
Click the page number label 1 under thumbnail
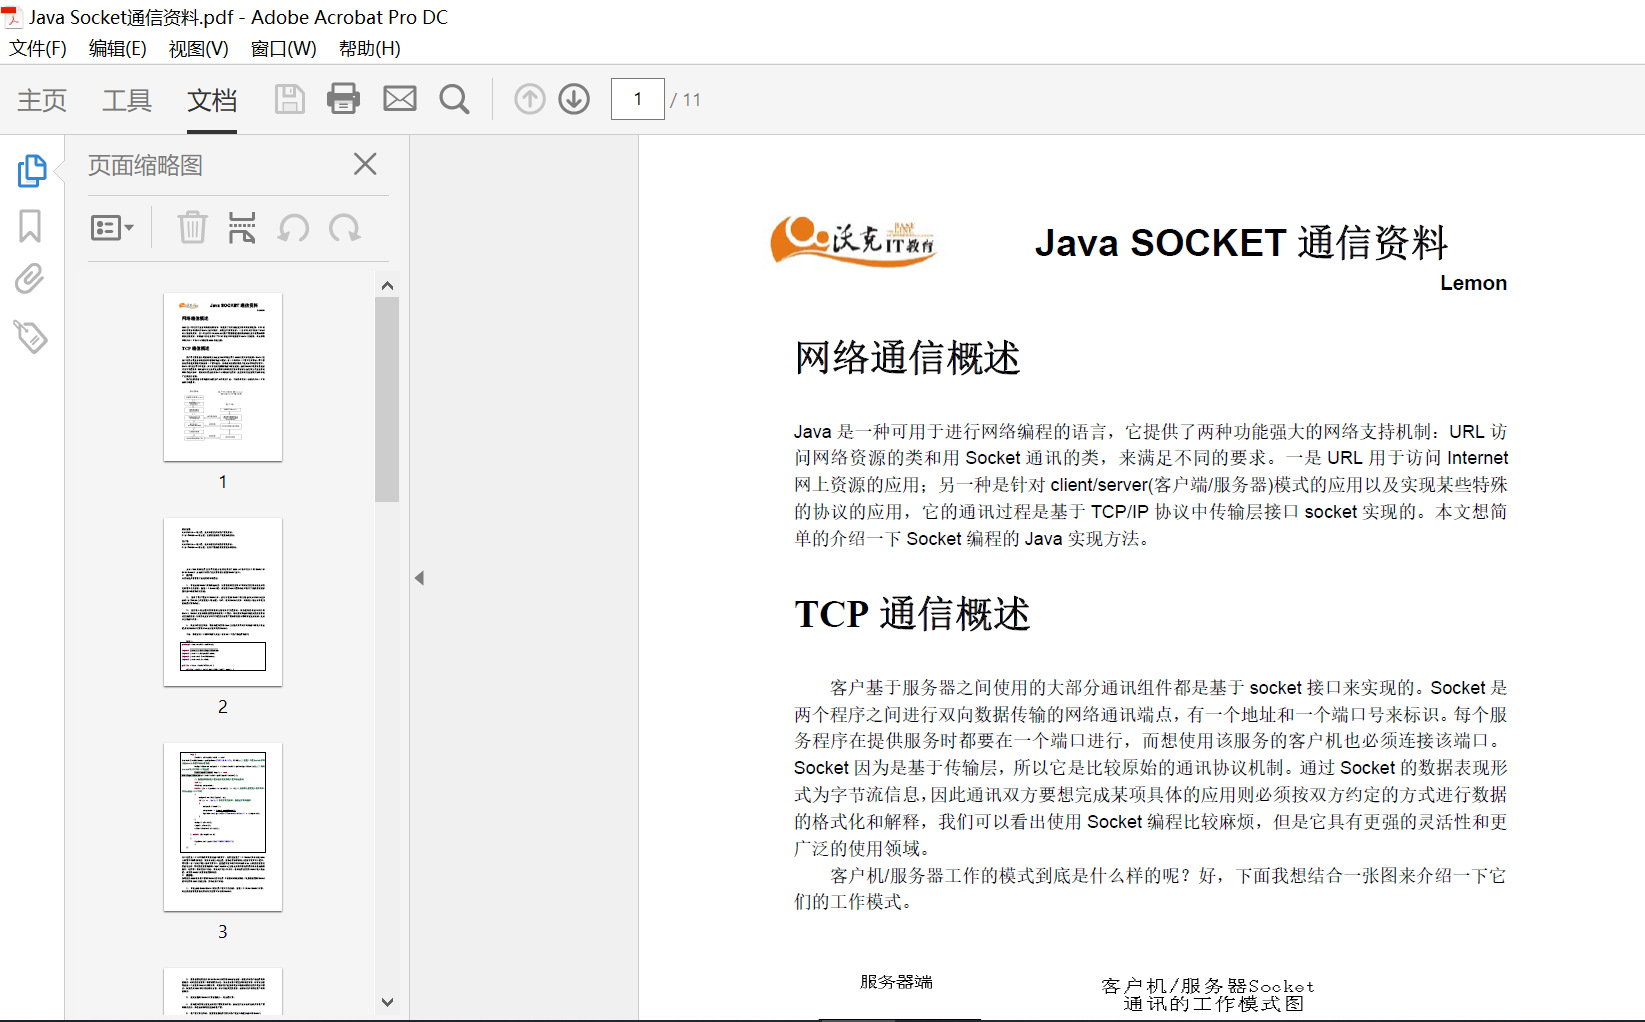tap(223, 481)
